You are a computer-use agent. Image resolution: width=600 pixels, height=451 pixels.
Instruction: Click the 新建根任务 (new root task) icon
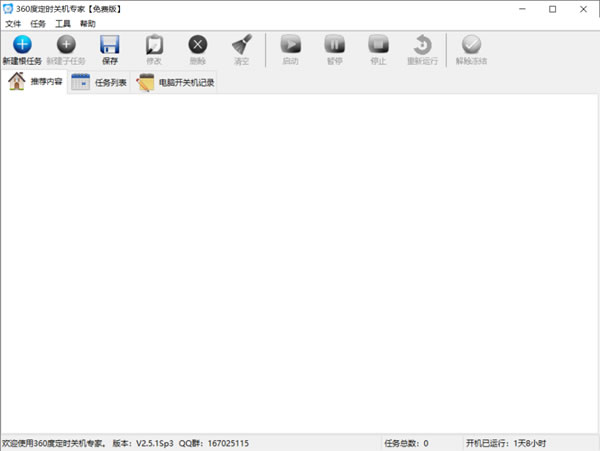(22, 44)
